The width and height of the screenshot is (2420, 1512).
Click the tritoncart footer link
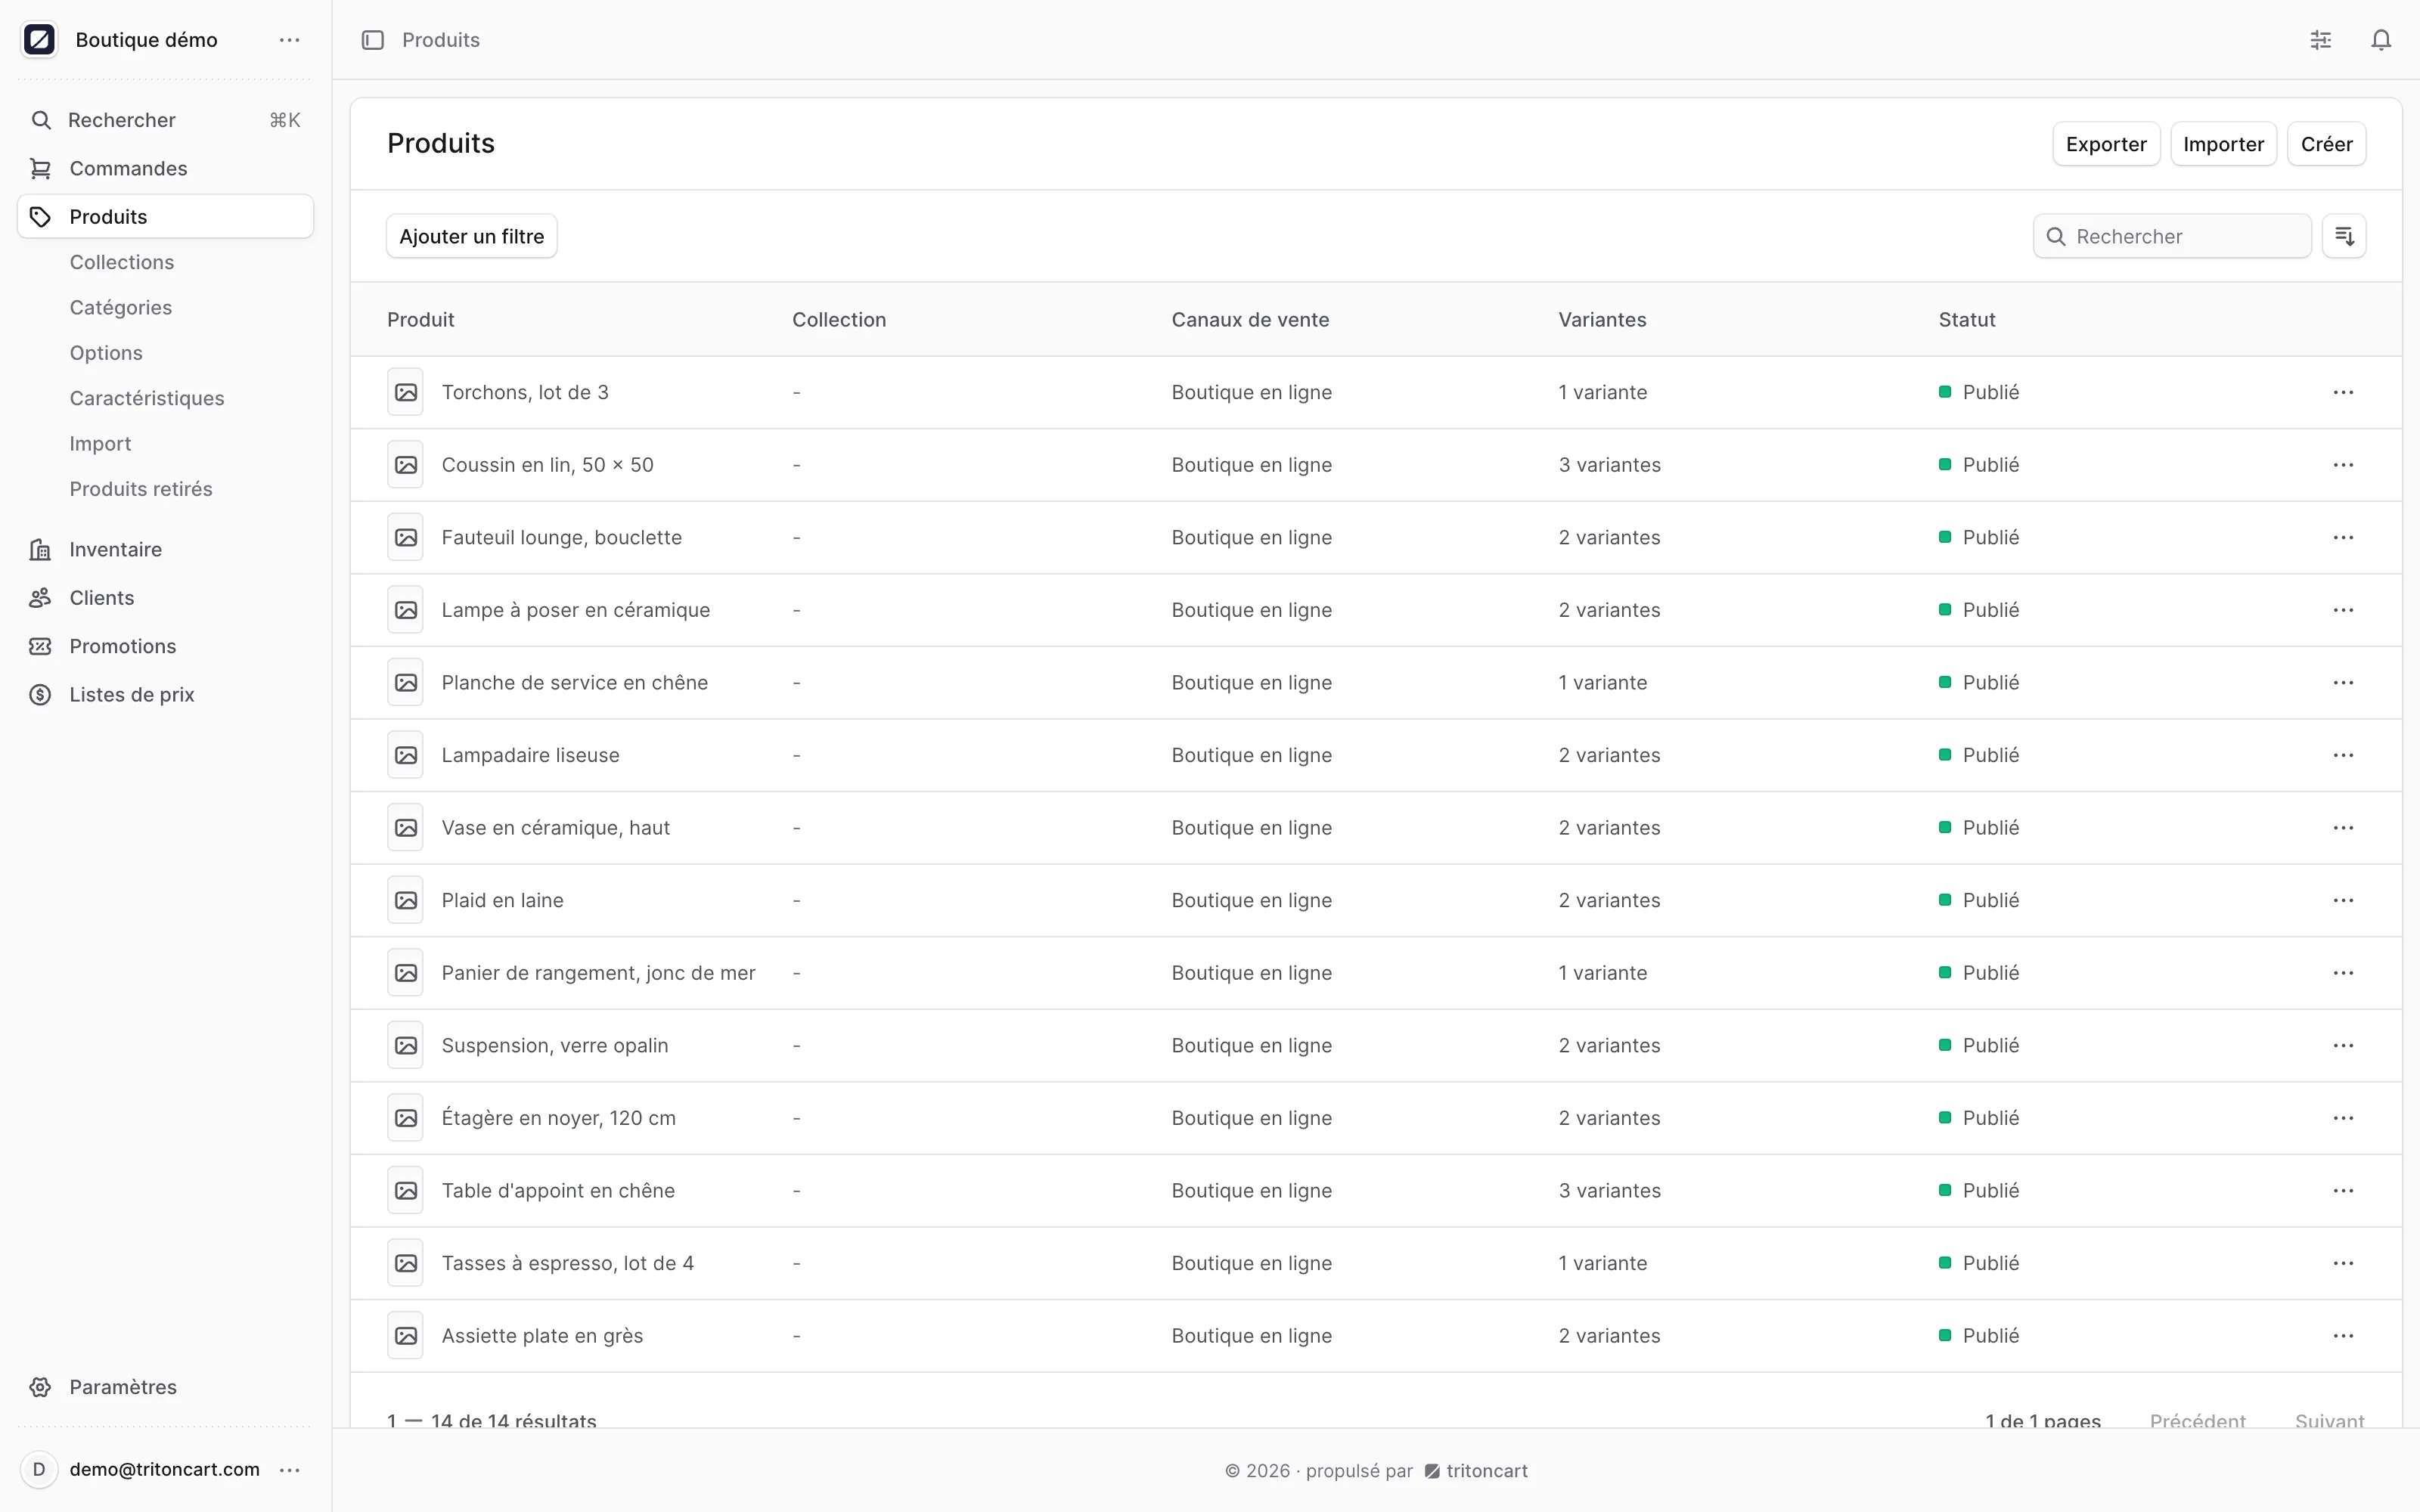click(1477, 1471)
